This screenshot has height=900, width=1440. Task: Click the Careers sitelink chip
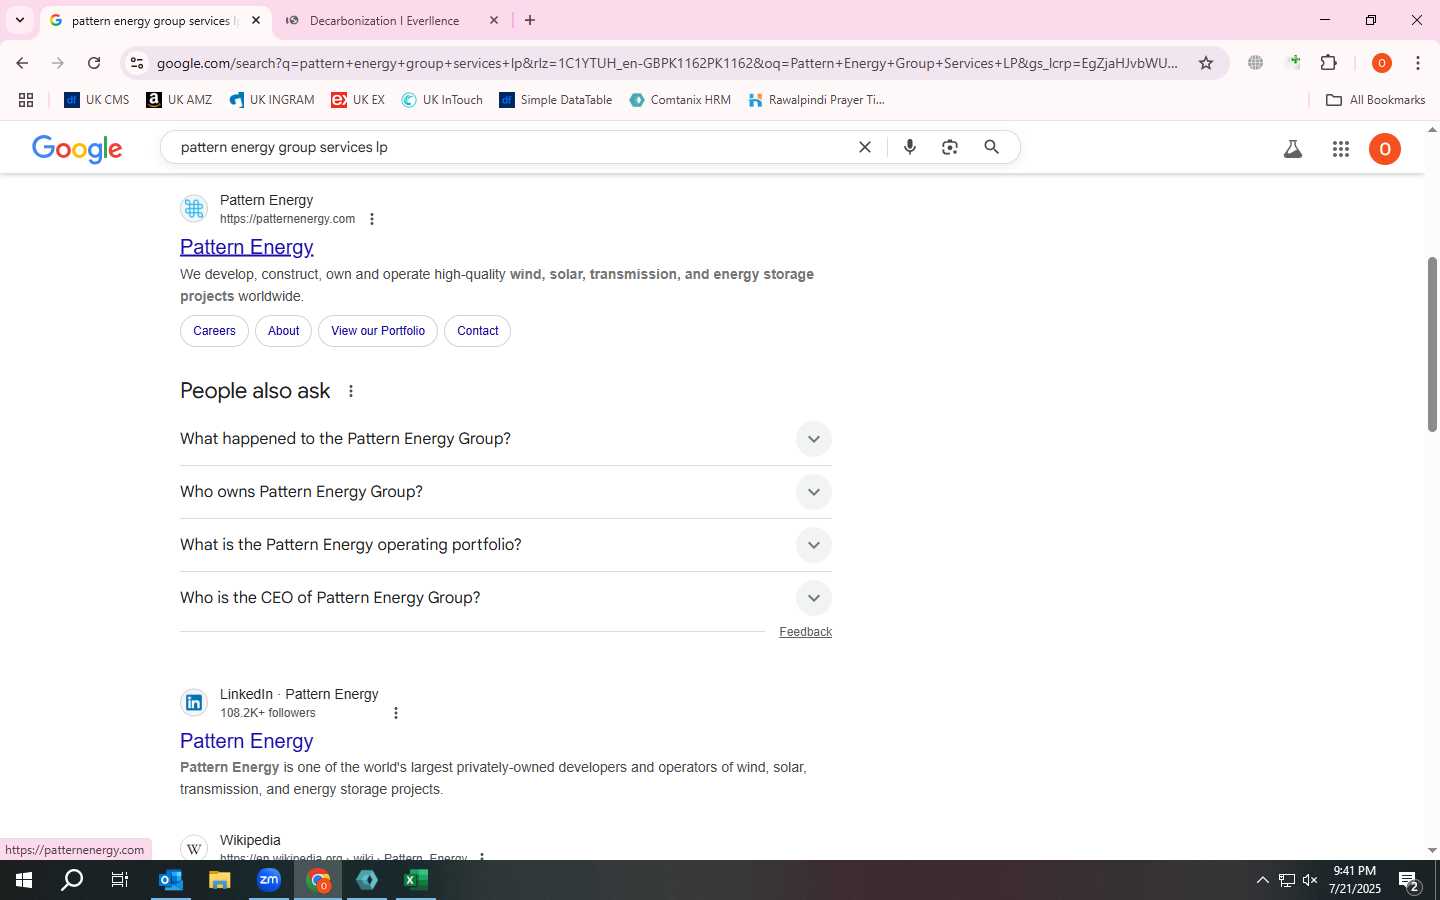point(214,331)
